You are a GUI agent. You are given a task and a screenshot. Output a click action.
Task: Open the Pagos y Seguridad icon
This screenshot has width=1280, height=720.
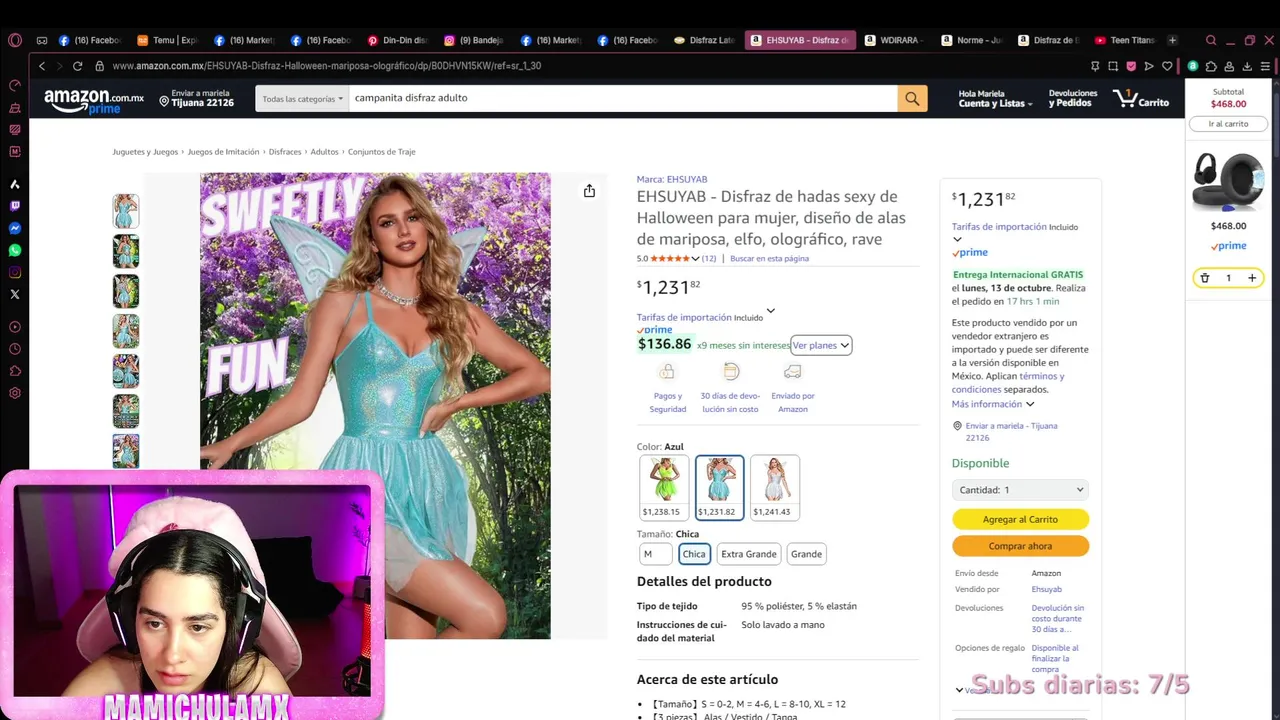coord(667,372)
